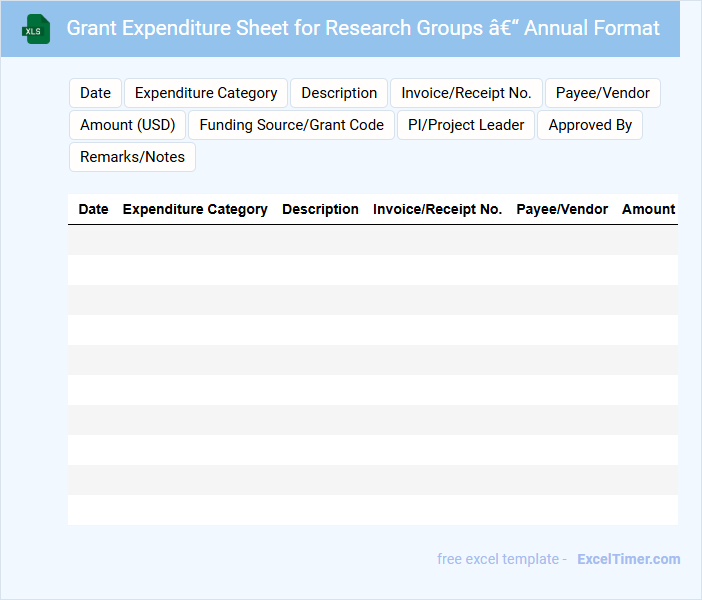Click the Grant Expenditure Sheet title text
The image size is (702, 600).
[363, 28]
